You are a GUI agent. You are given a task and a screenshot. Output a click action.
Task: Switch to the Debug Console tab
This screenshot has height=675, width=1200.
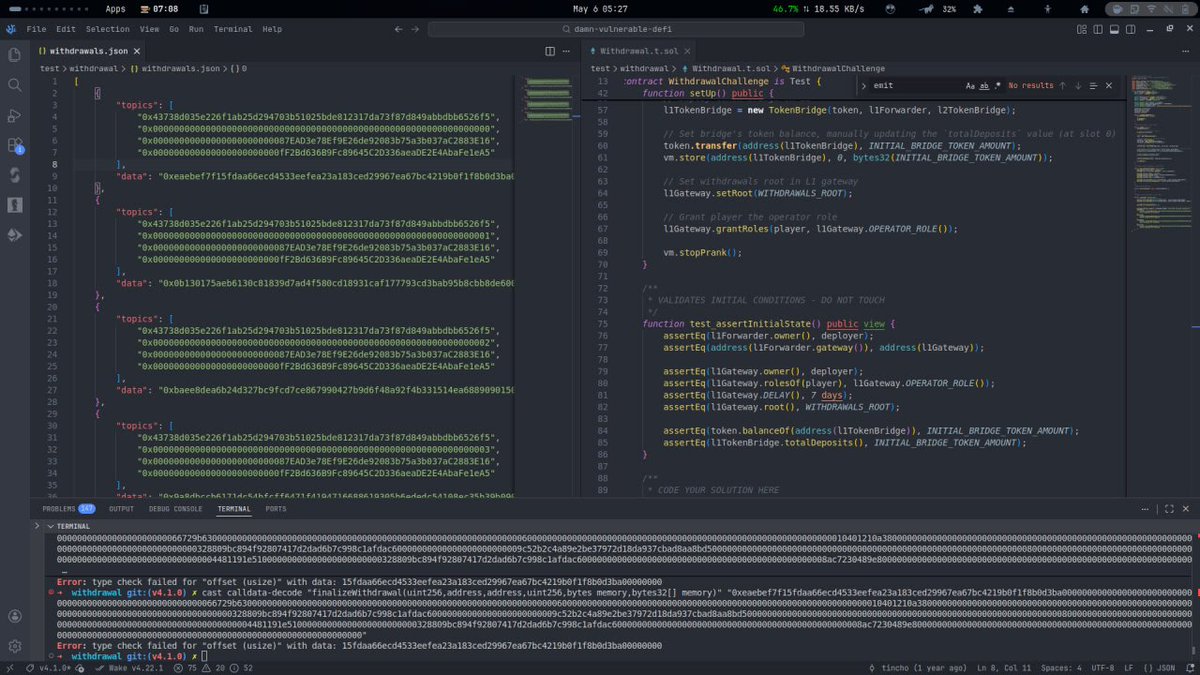pyautogui.click(x=175, y=509)
